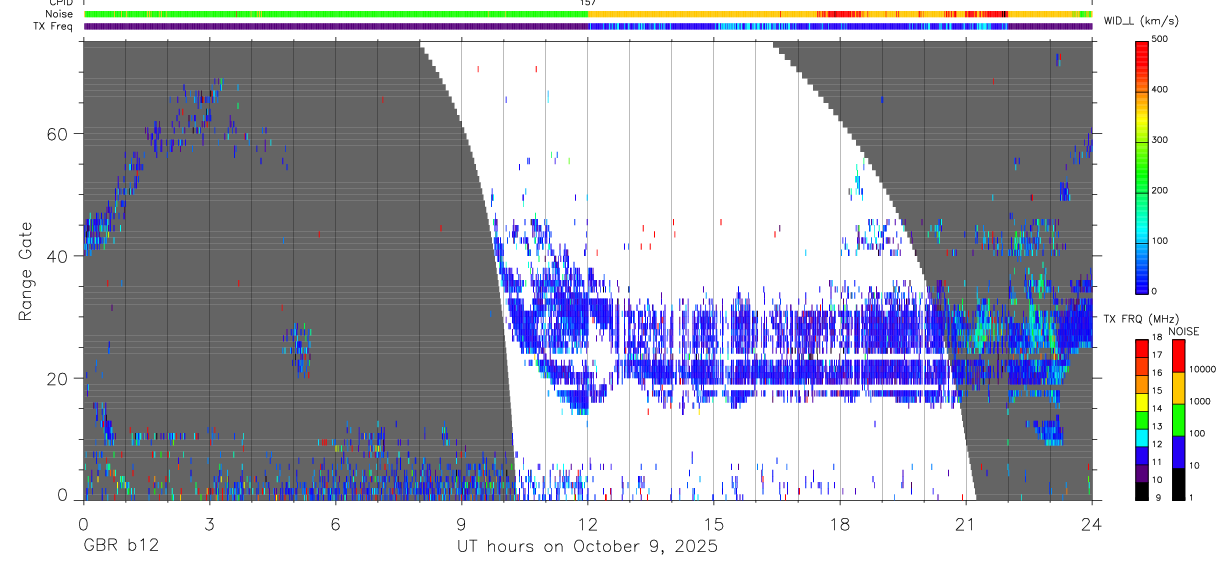
Task: Click the '500' label on the width colorbar
Action: click(x=1161, y=39)
